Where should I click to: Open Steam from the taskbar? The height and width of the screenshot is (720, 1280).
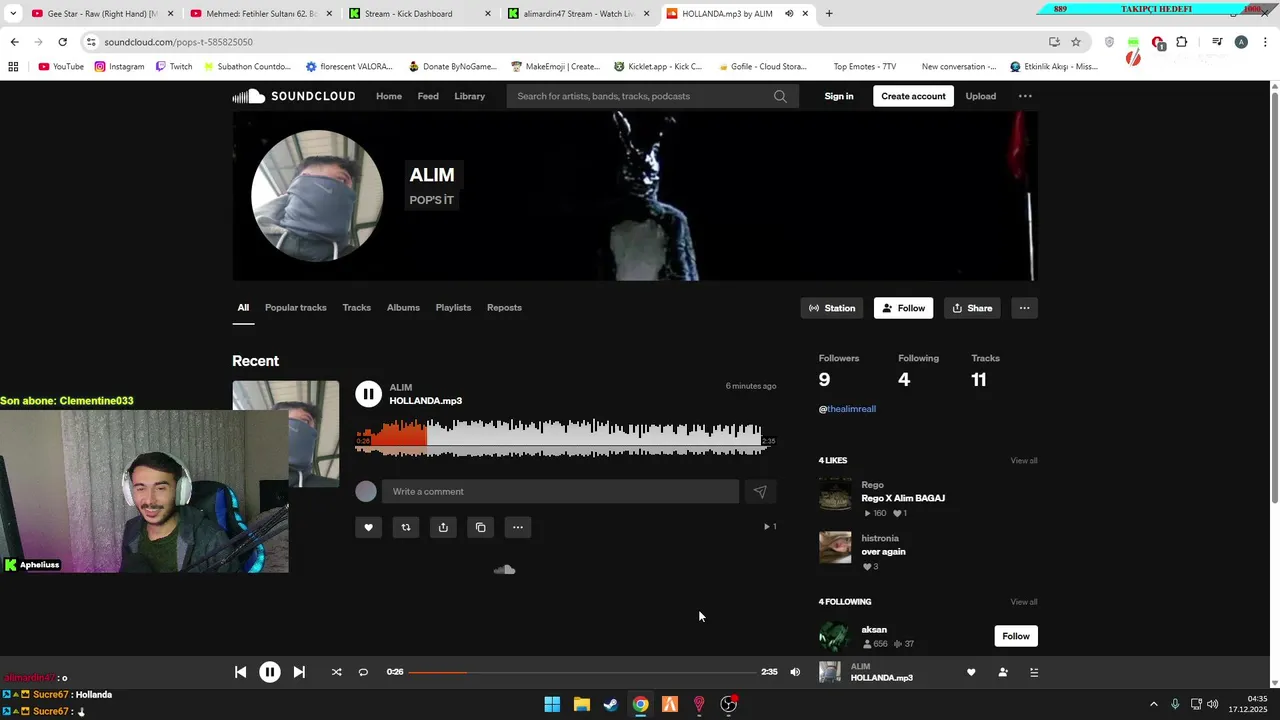(x=611, y=704)
